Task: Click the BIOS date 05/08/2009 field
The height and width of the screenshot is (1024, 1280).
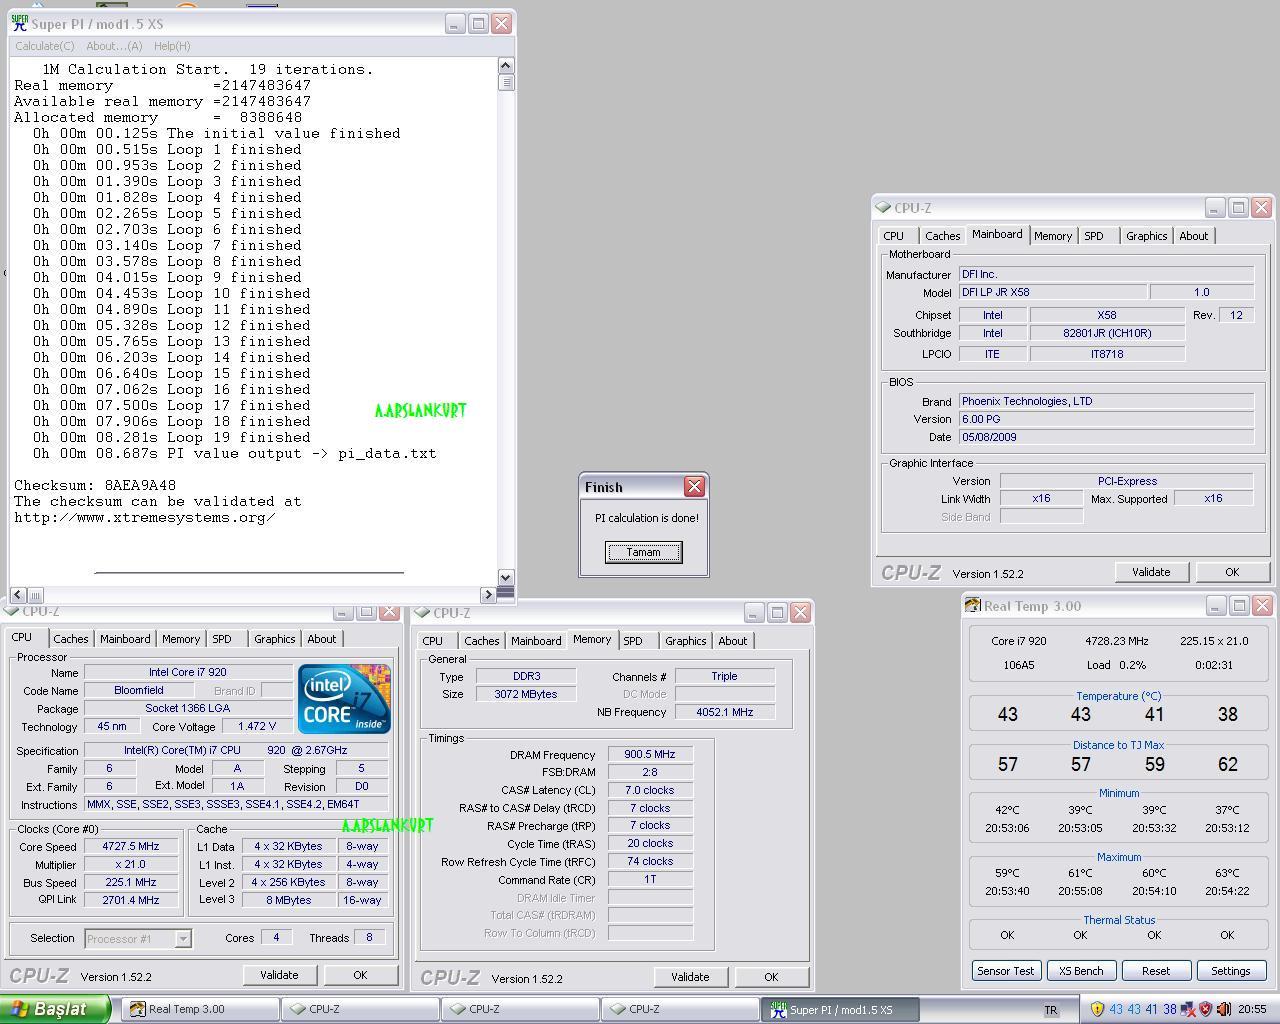Action: (1105, 437)
